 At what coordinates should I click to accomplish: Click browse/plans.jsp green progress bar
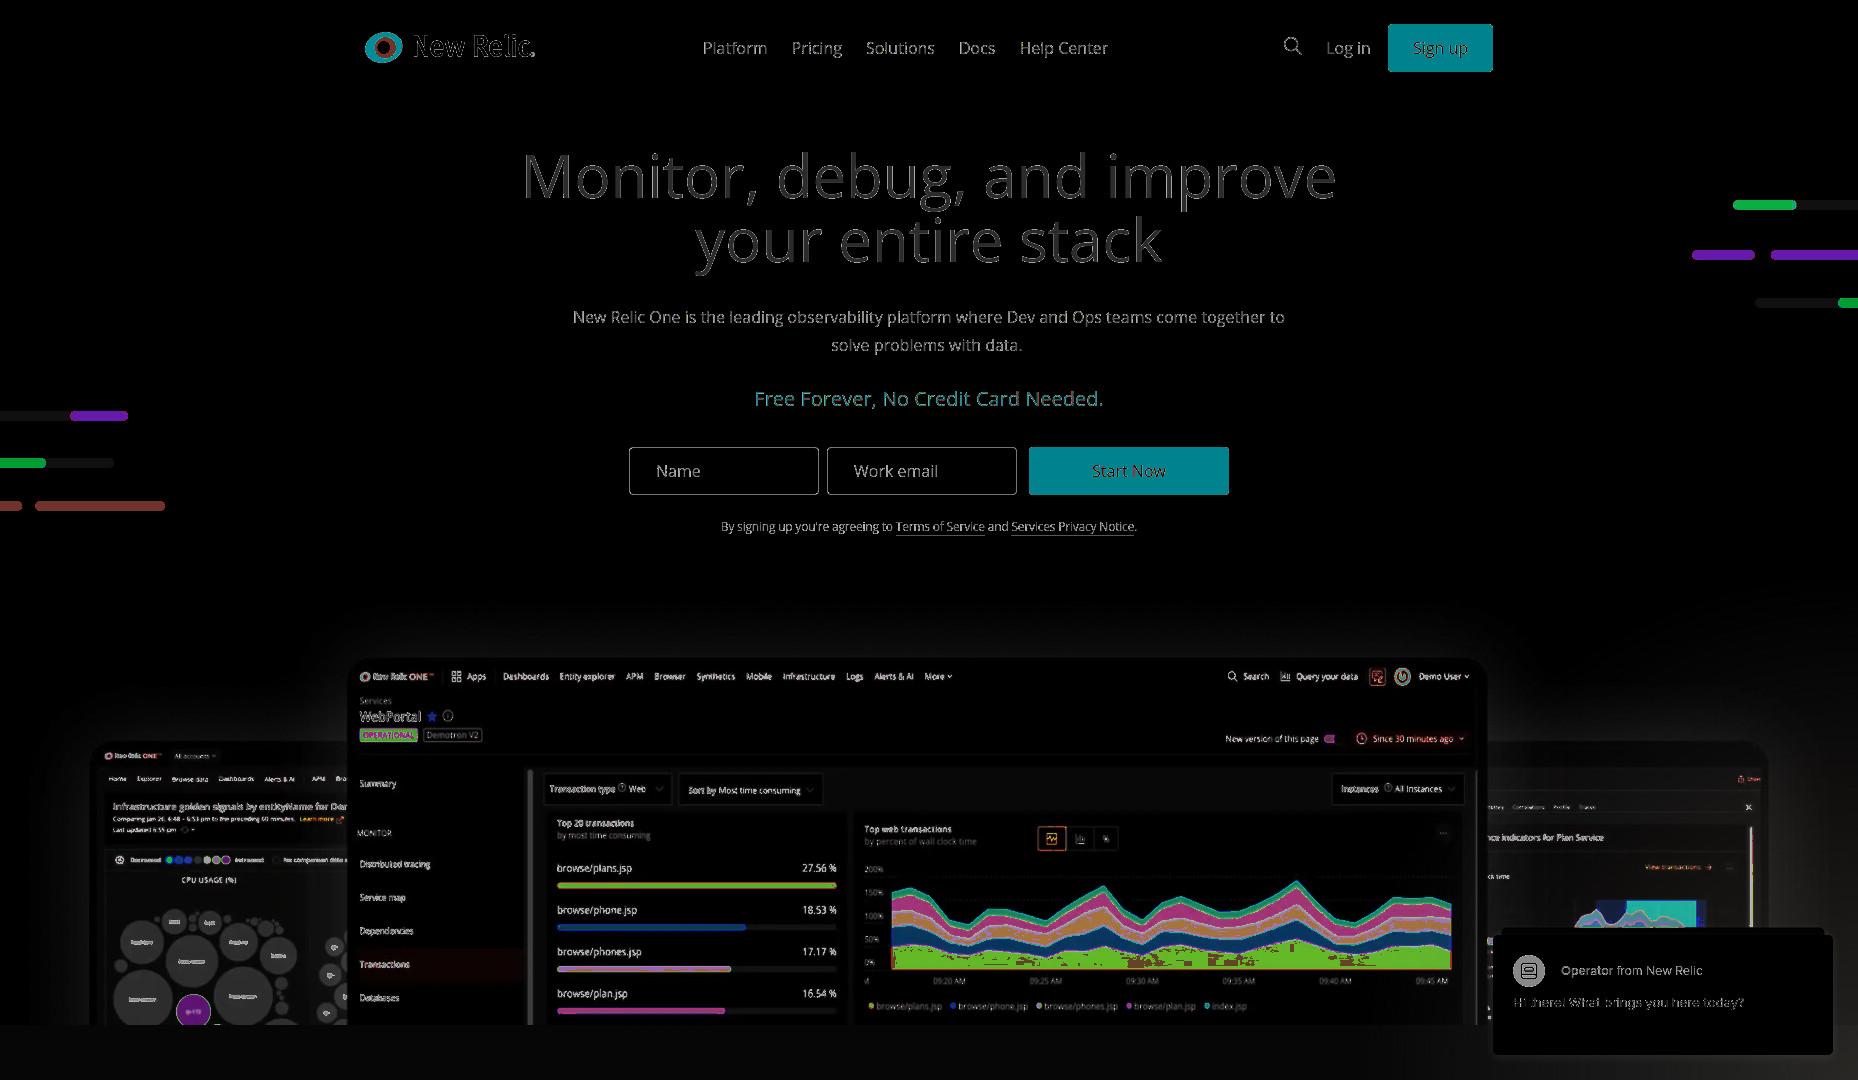[x=696, y=885]
